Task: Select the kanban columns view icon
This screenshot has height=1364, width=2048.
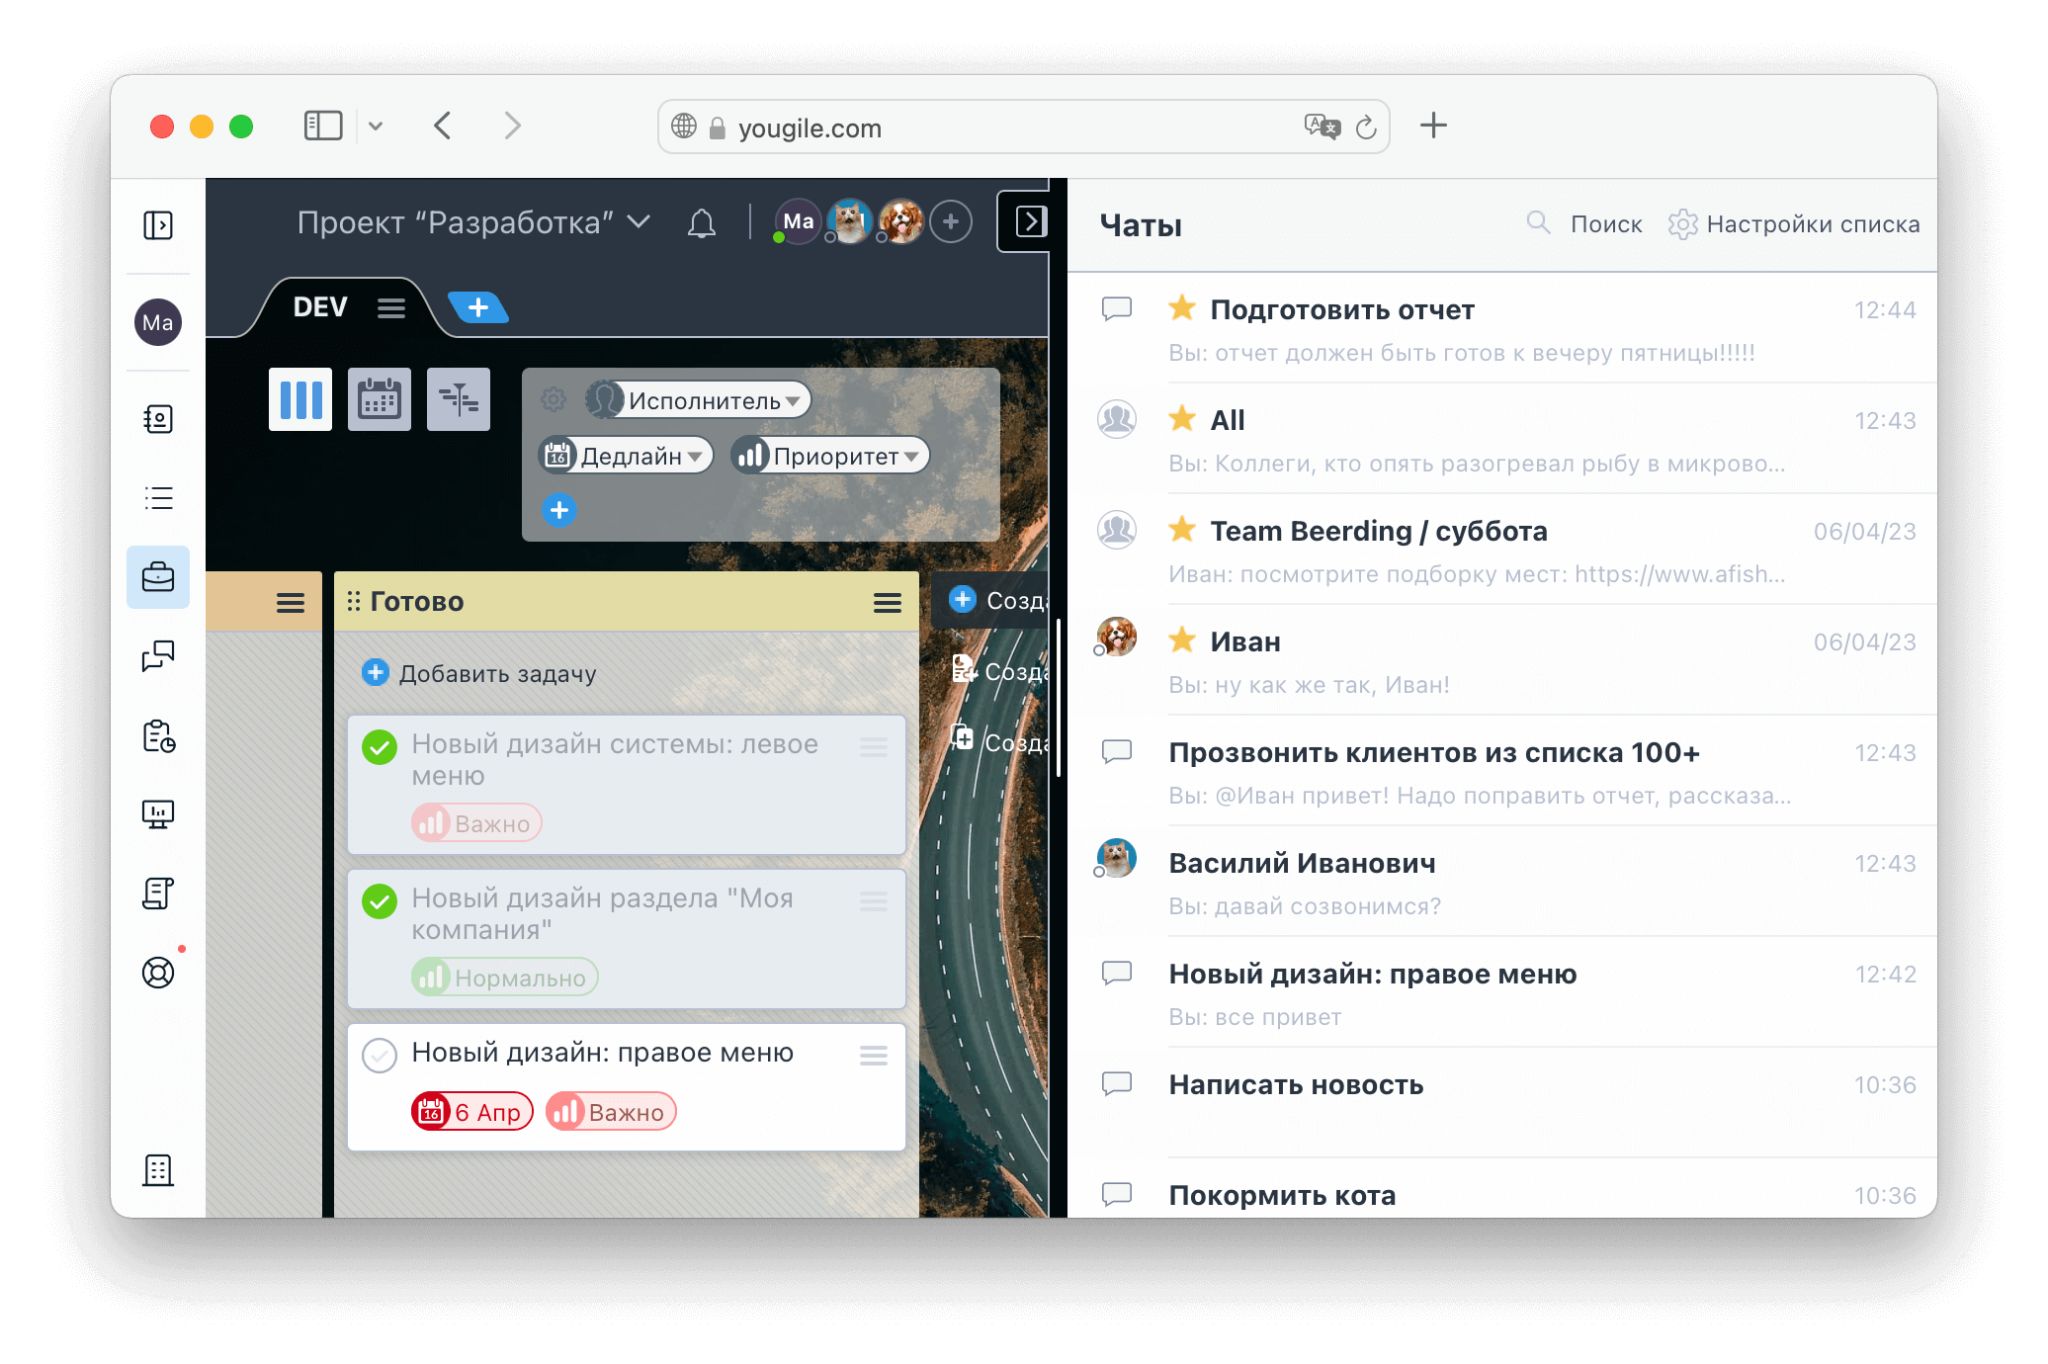Action: 300,400
